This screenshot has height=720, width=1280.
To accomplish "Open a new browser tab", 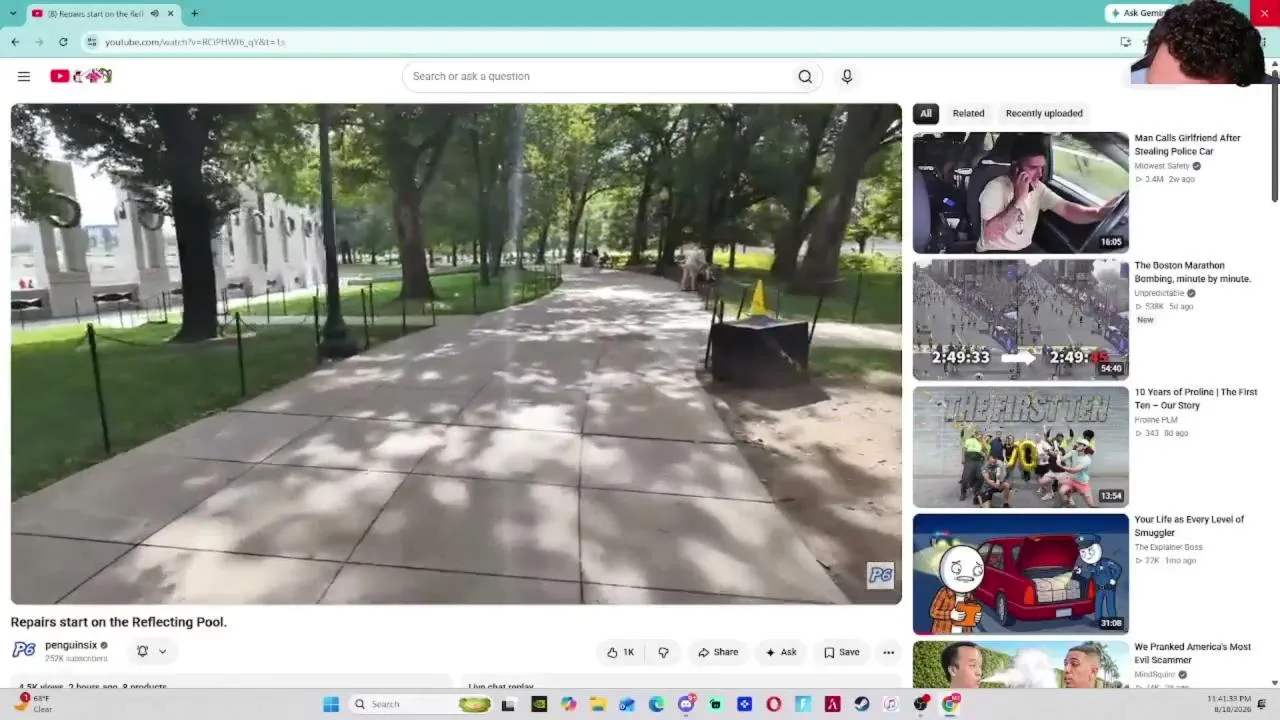I will [x=194, y=13].
